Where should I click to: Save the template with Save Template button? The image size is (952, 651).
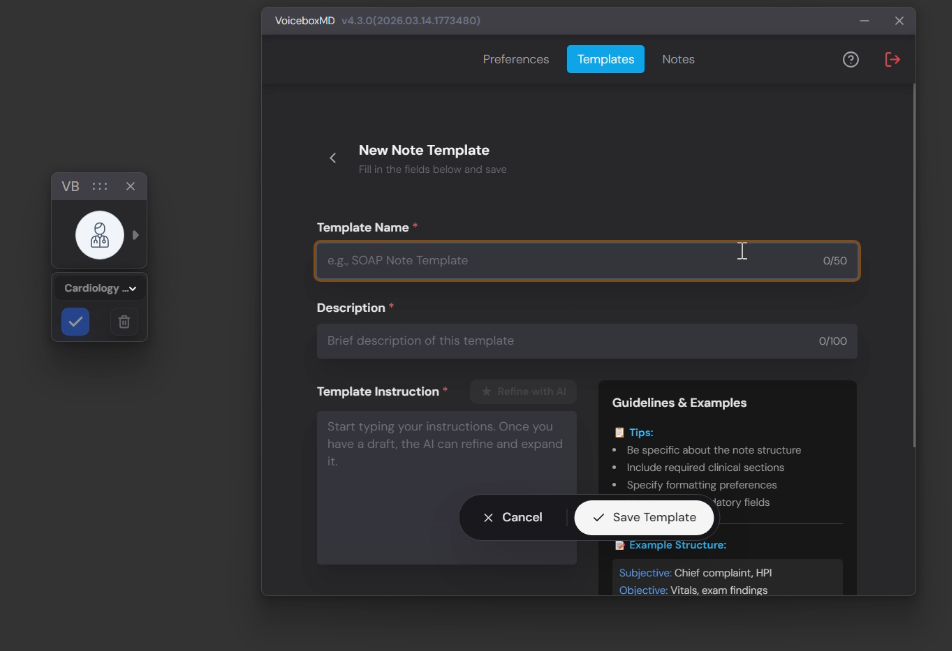644,517
